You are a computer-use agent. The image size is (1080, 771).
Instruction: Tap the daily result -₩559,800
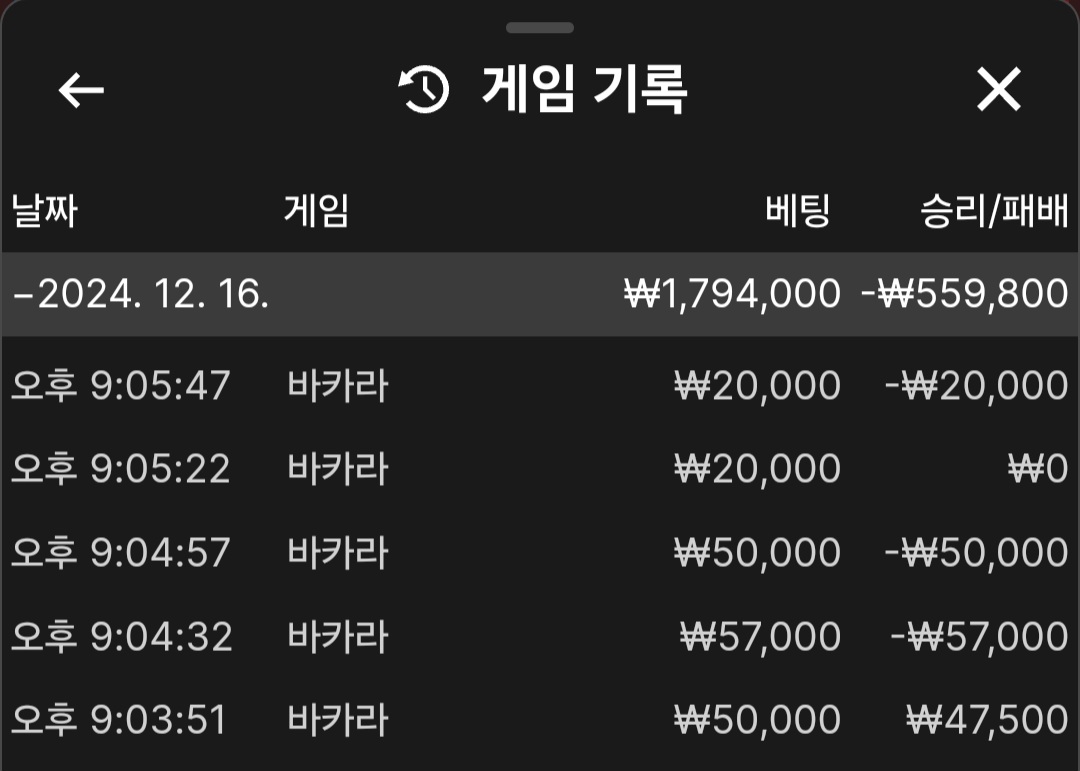coord(964,294)
